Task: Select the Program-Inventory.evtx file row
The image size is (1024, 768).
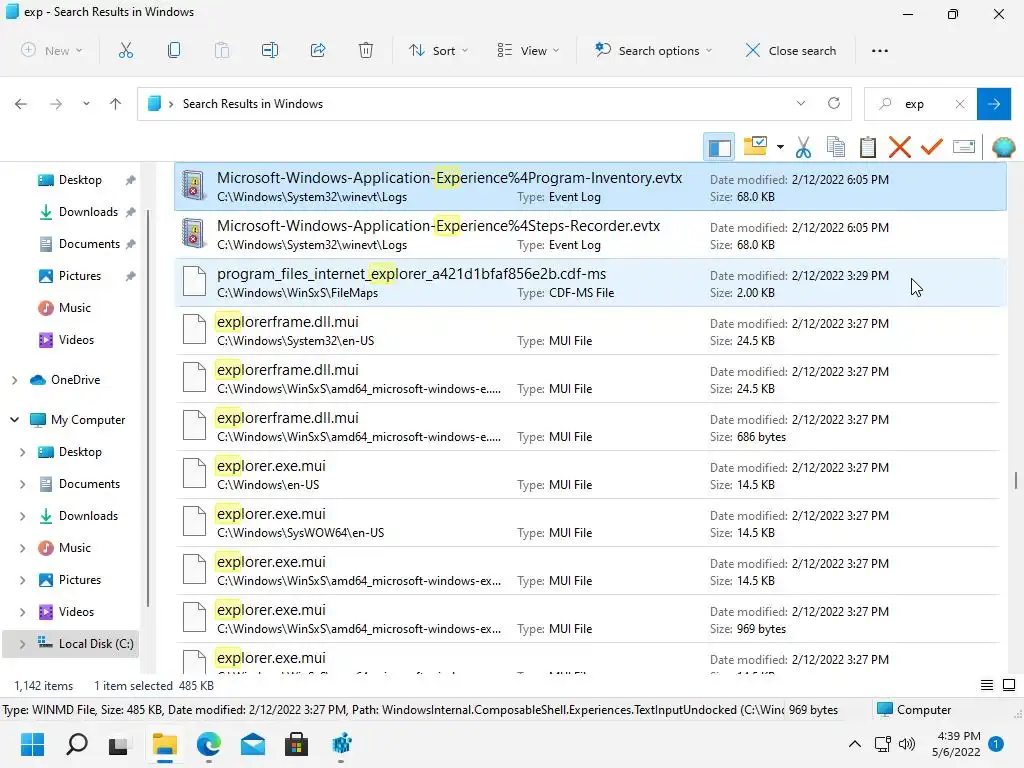Action: pyautogui.click(x=590, y=187)
